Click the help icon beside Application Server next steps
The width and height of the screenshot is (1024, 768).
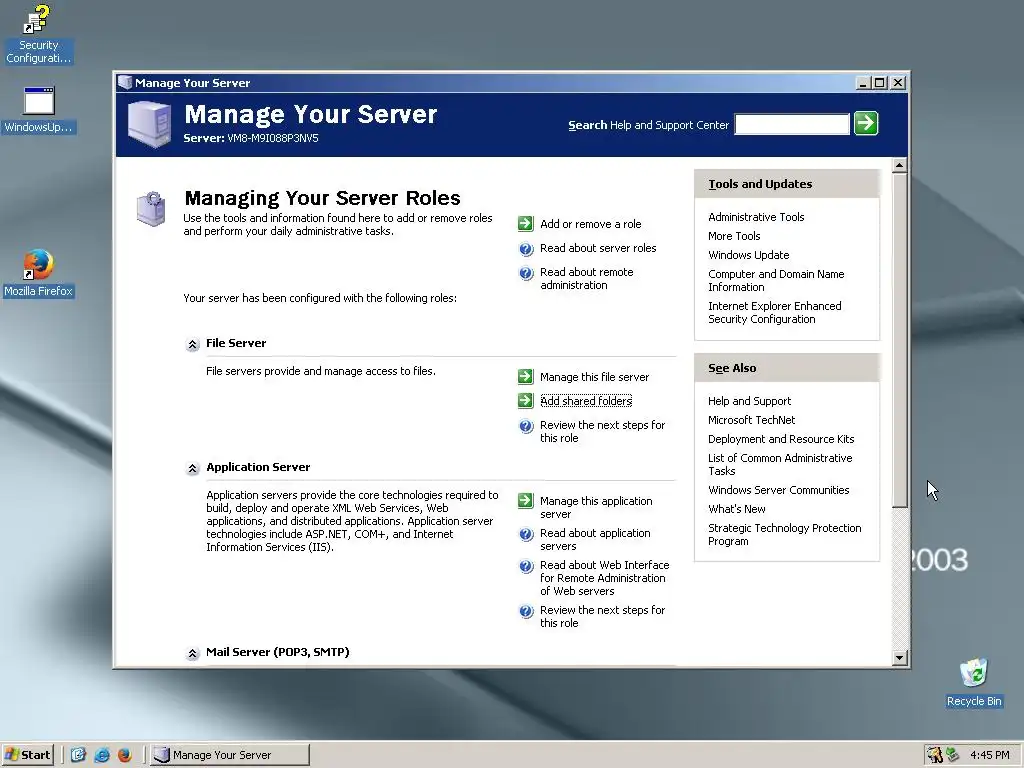(526, 611)
